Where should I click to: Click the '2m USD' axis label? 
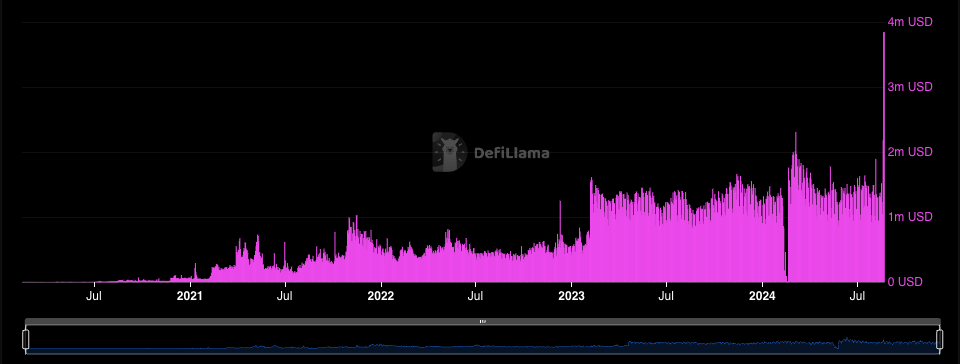[910, 152]
